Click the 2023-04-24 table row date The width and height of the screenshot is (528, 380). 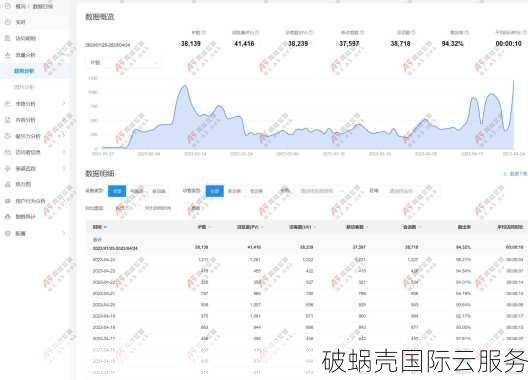click(104, 260)
